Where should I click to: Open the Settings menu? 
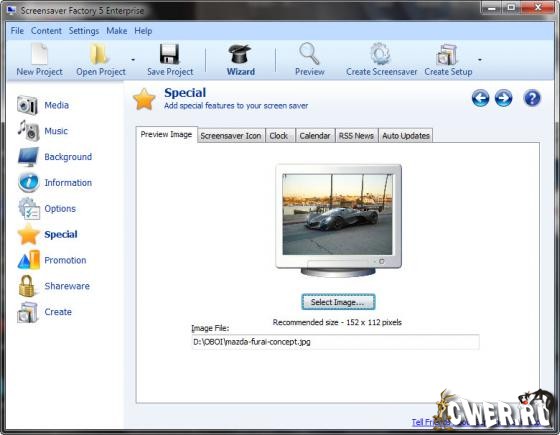click(84, 31)
